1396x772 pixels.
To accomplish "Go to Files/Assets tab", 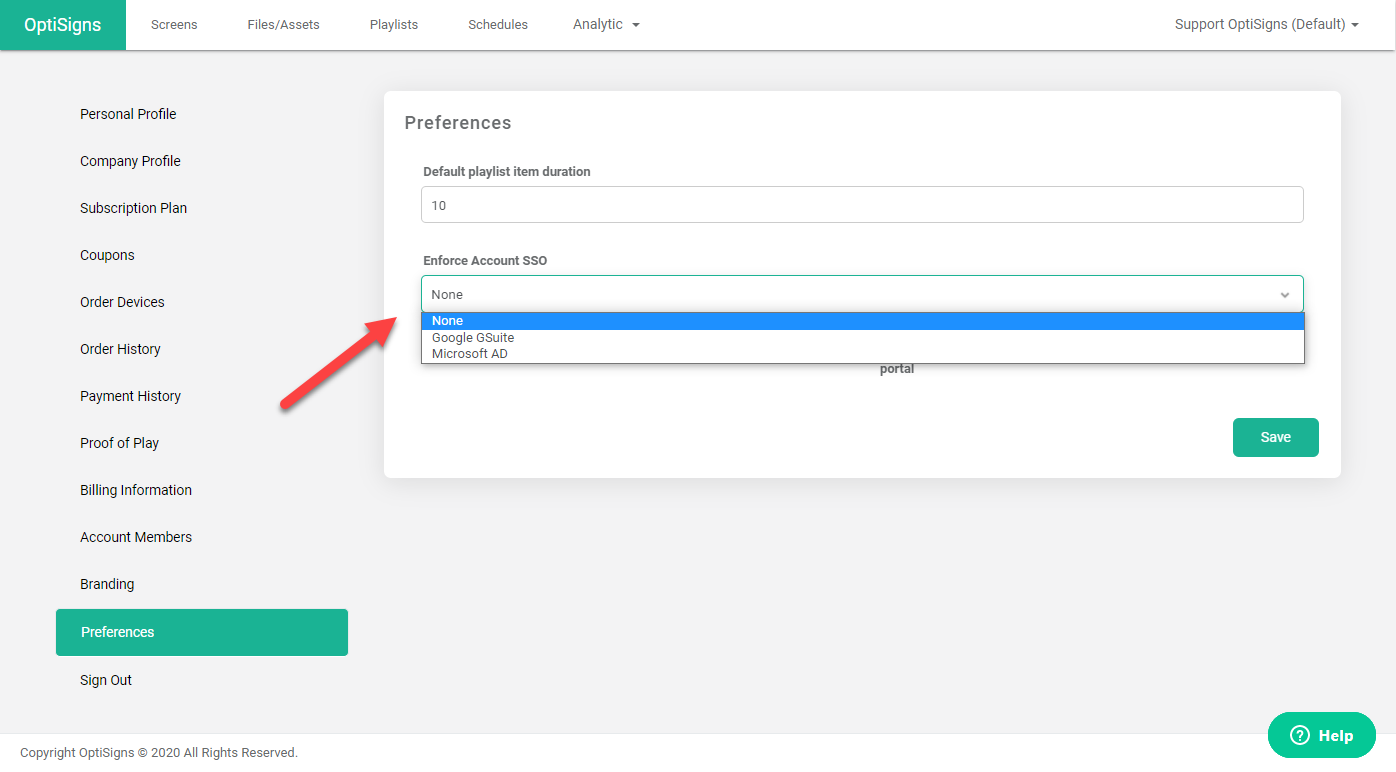I will [284, 25].
